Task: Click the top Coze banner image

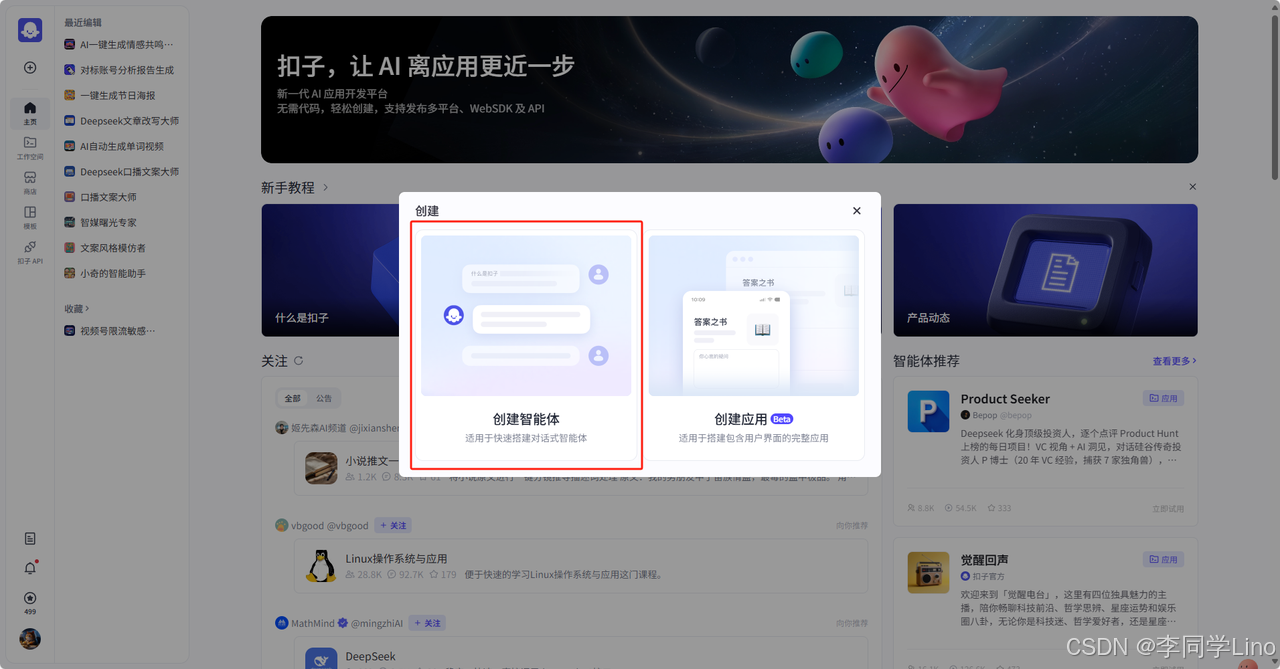Action: click(729, 90)
